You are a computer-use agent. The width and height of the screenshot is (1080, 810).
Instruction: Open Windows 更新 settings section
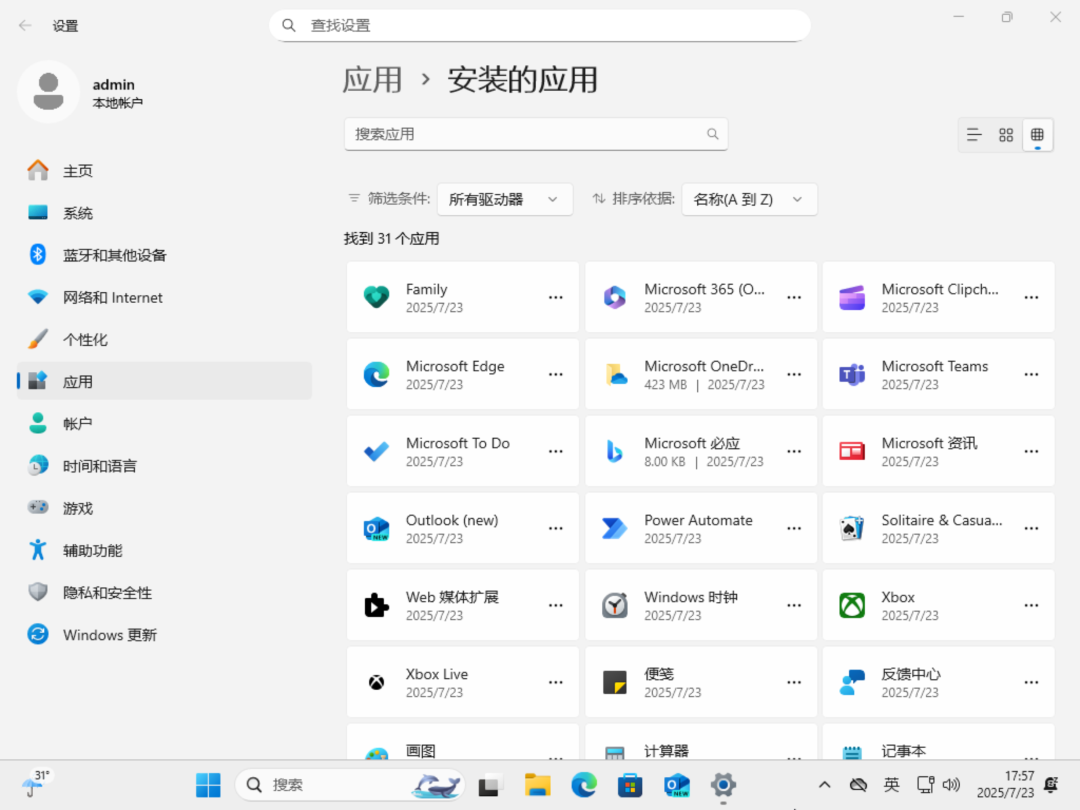[164, 634]
